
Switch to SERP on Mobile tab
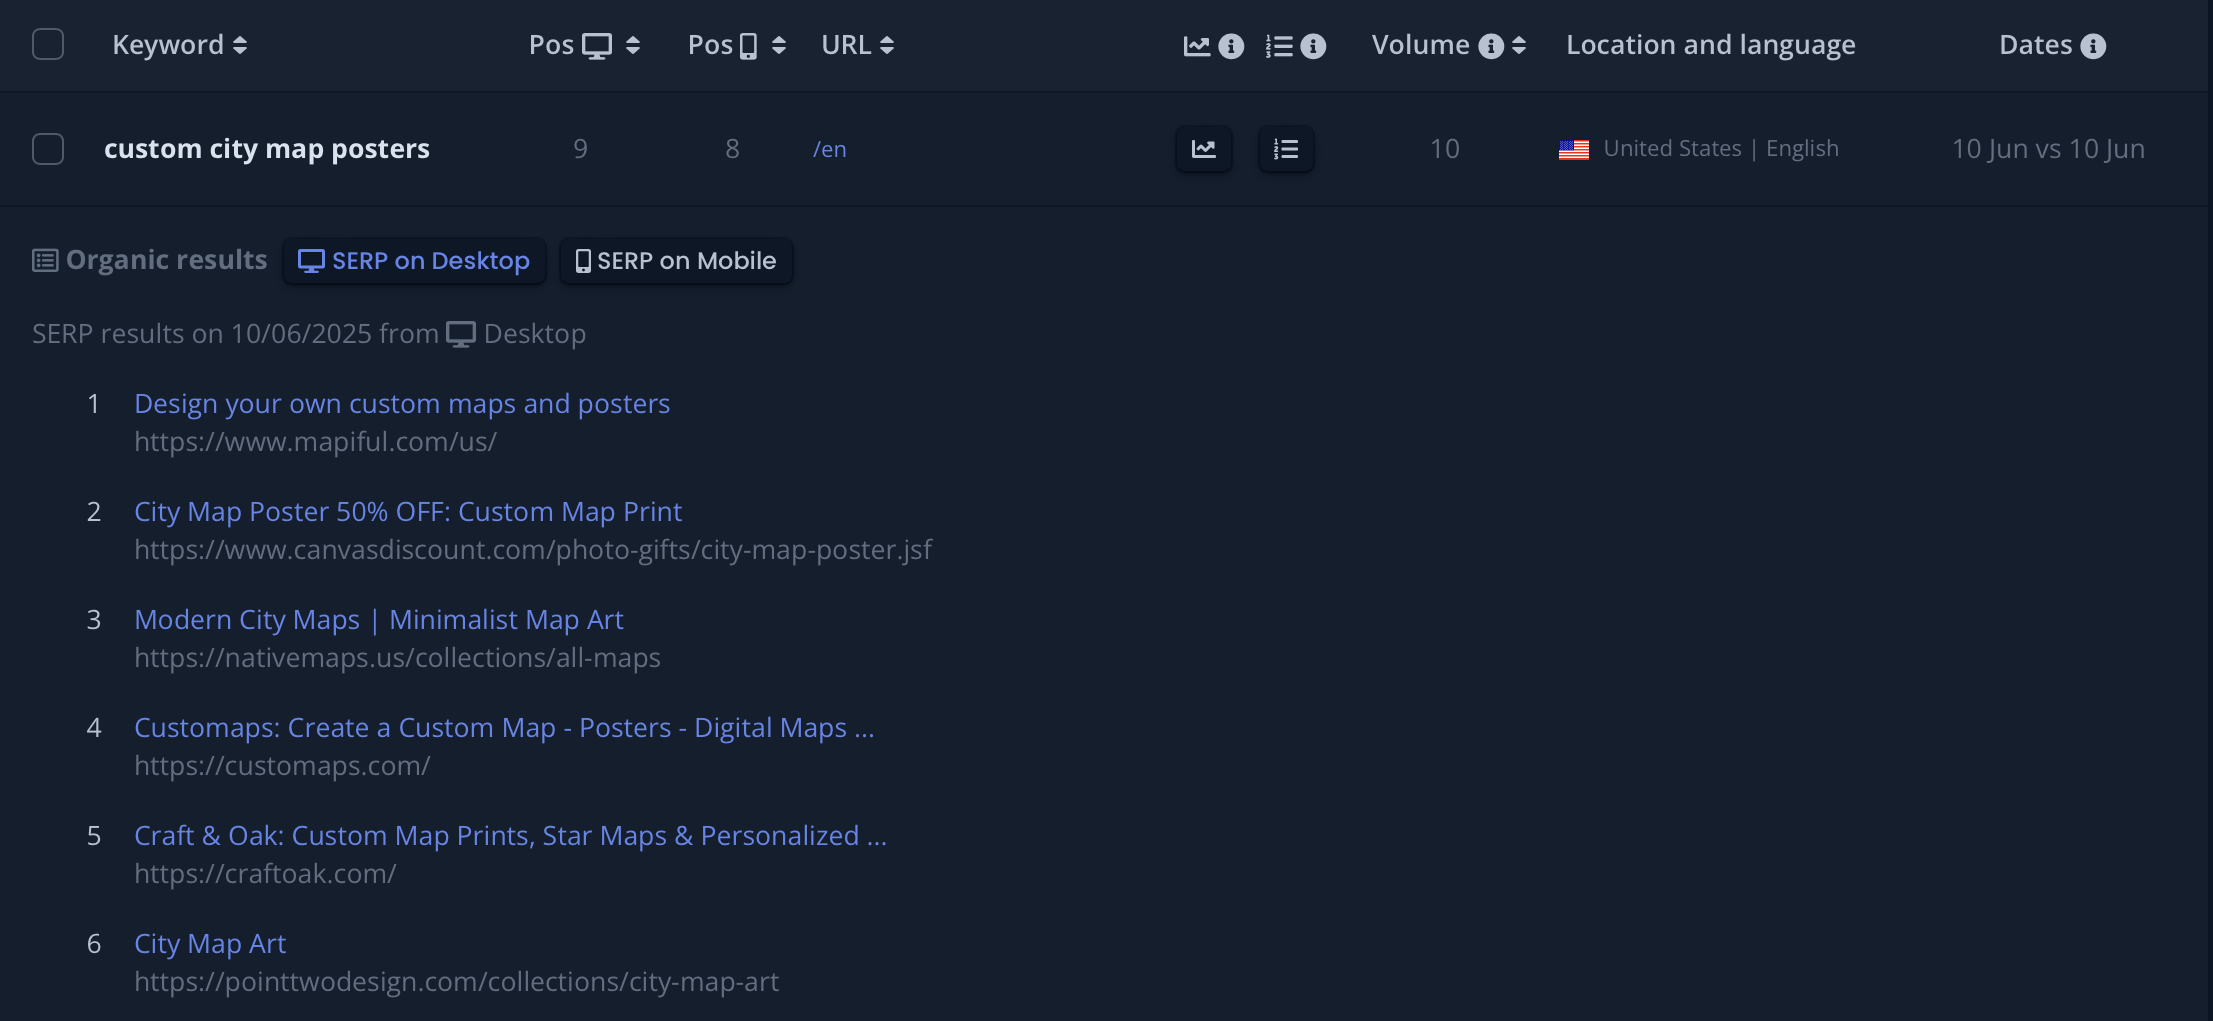[676, 261]
